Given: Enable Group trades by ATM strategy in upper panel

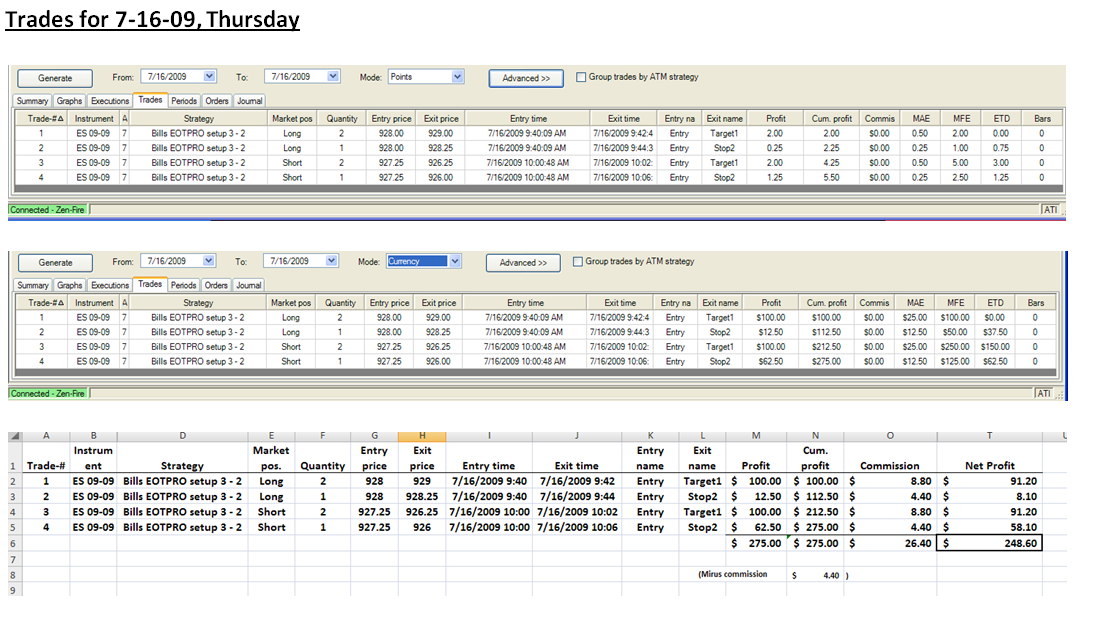Looking at the screenshot, I should (x=581, y=77).
